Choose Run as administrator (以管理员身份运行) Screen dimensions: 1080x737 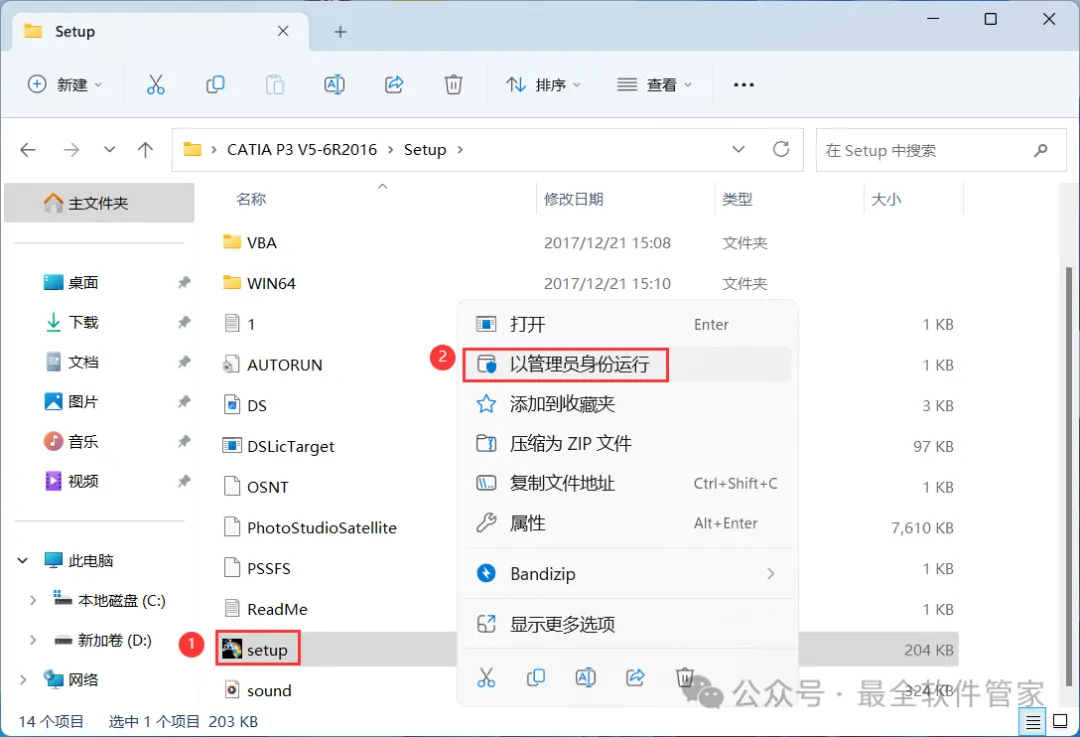[627, 364]
